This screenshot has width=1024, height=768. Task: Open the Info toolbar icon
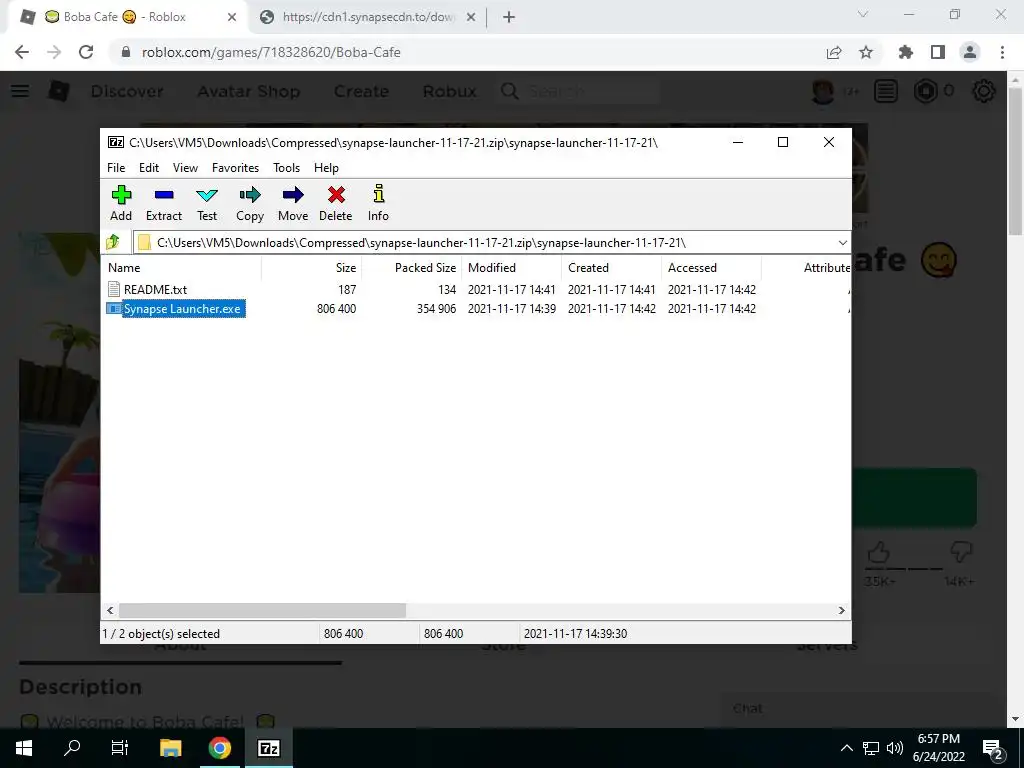pyautogui.click(x=378, y=194)
